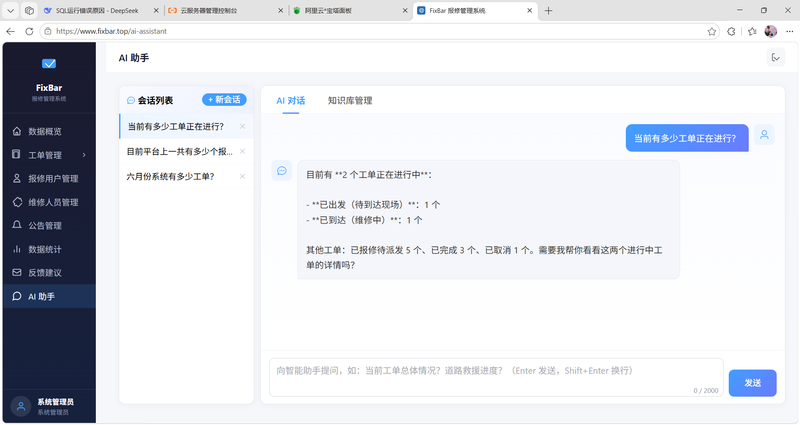This screenshot has height=425, width=800.
Task: Click the bar chart icon beside 数据统计
Action: tap(17, 249)
